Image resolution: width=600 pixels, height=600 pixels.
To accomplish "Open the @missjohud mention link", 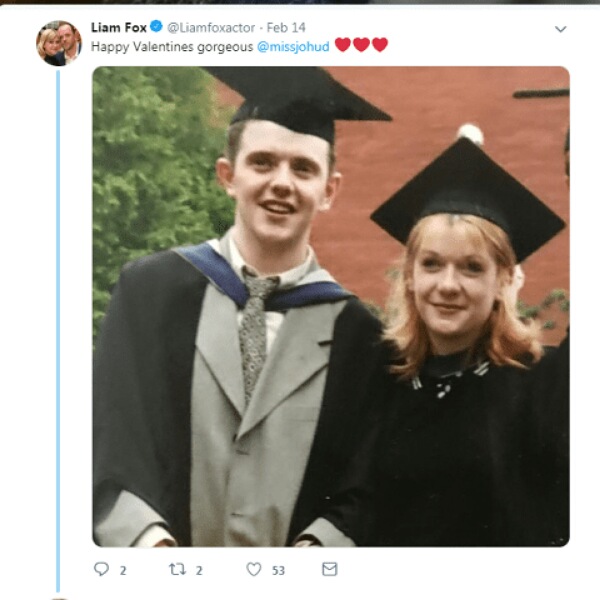I will (293, 47).
